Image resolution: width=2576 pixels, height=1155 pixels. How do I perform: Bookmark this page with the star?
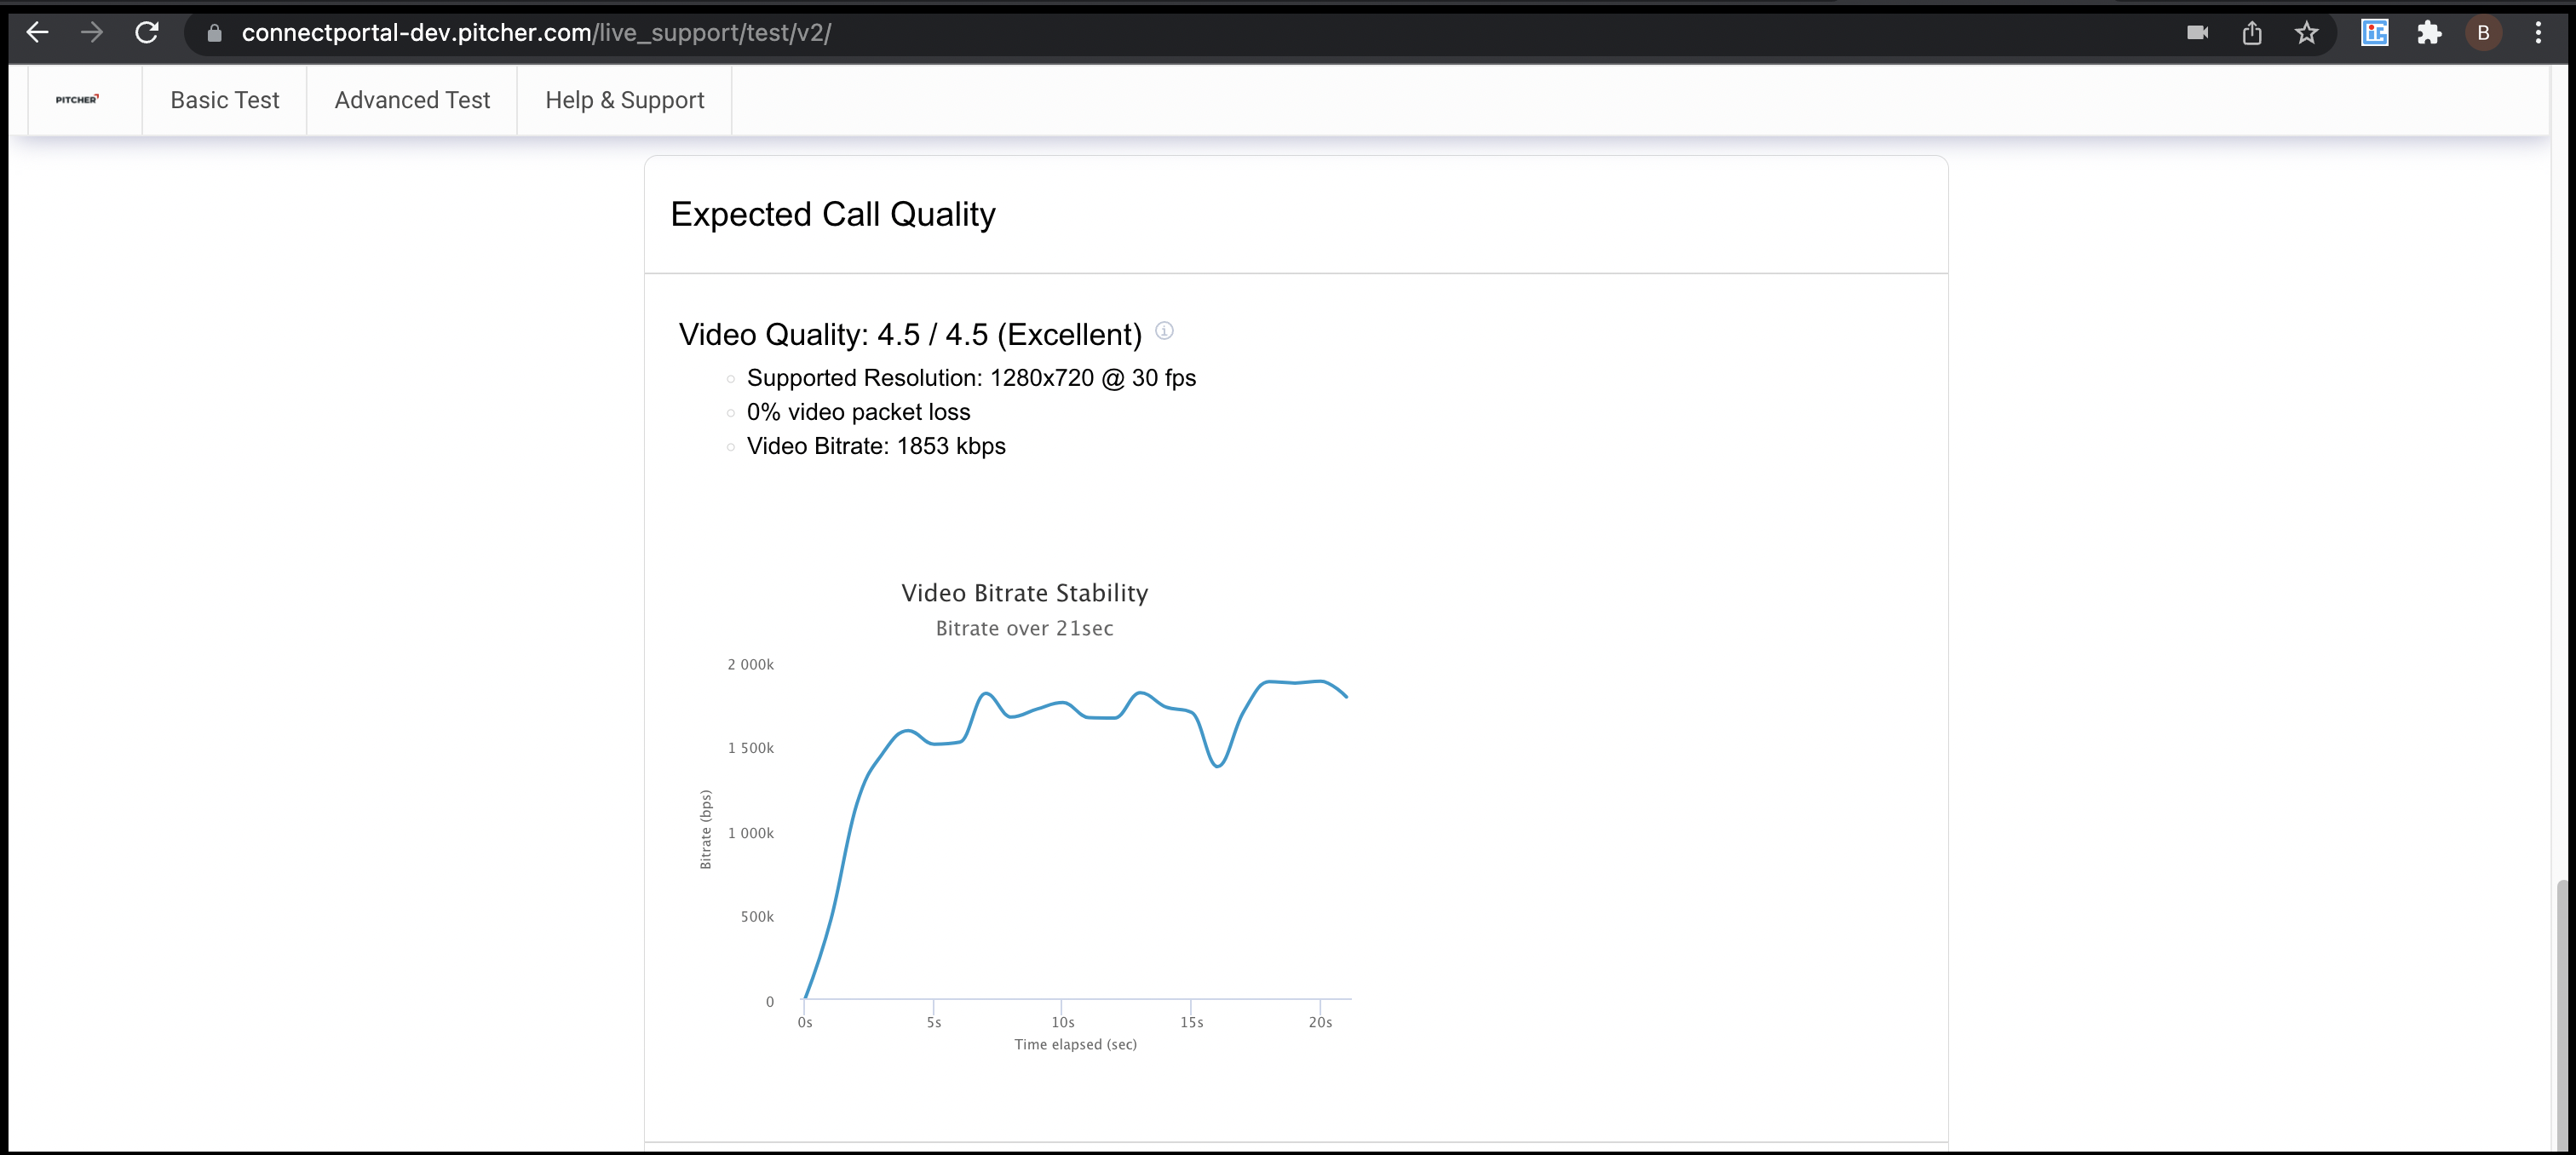tap(2306, 33)
